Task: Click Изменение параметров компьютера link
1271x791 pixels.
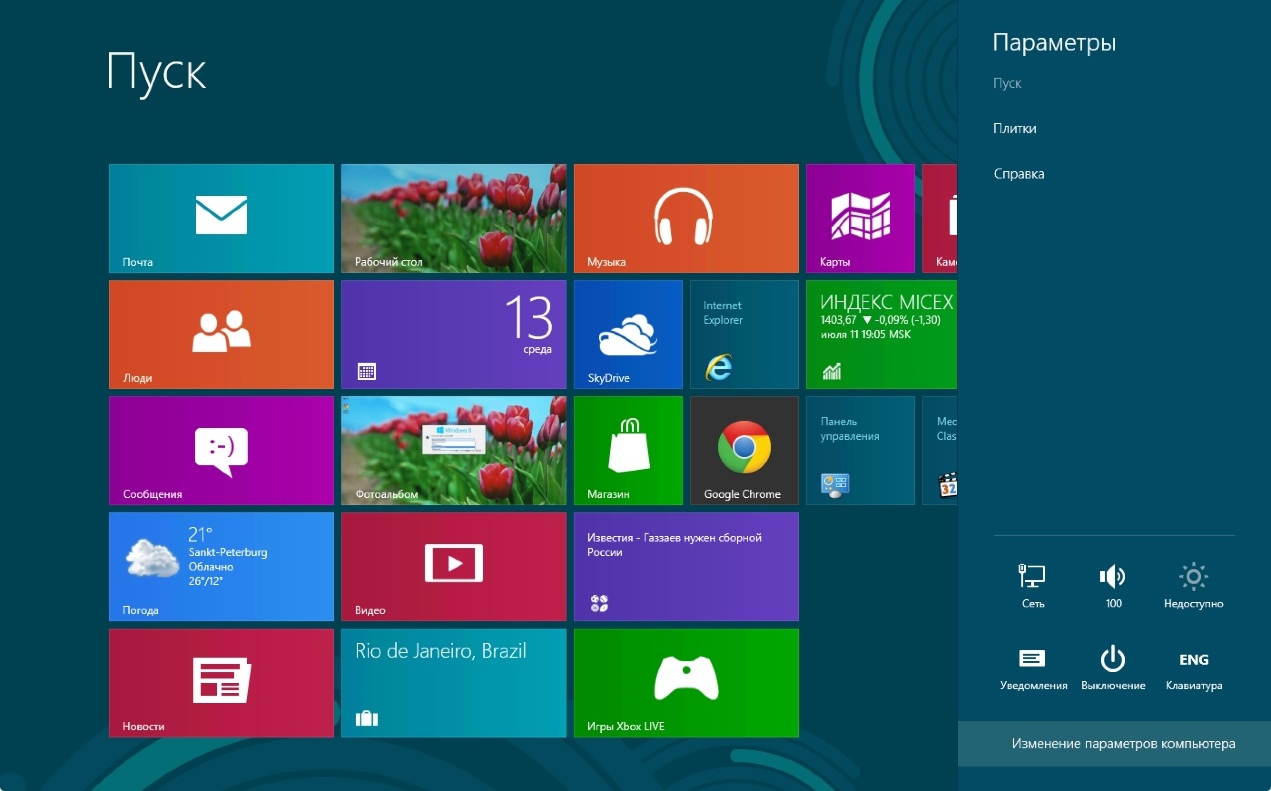Action: 1123,744
